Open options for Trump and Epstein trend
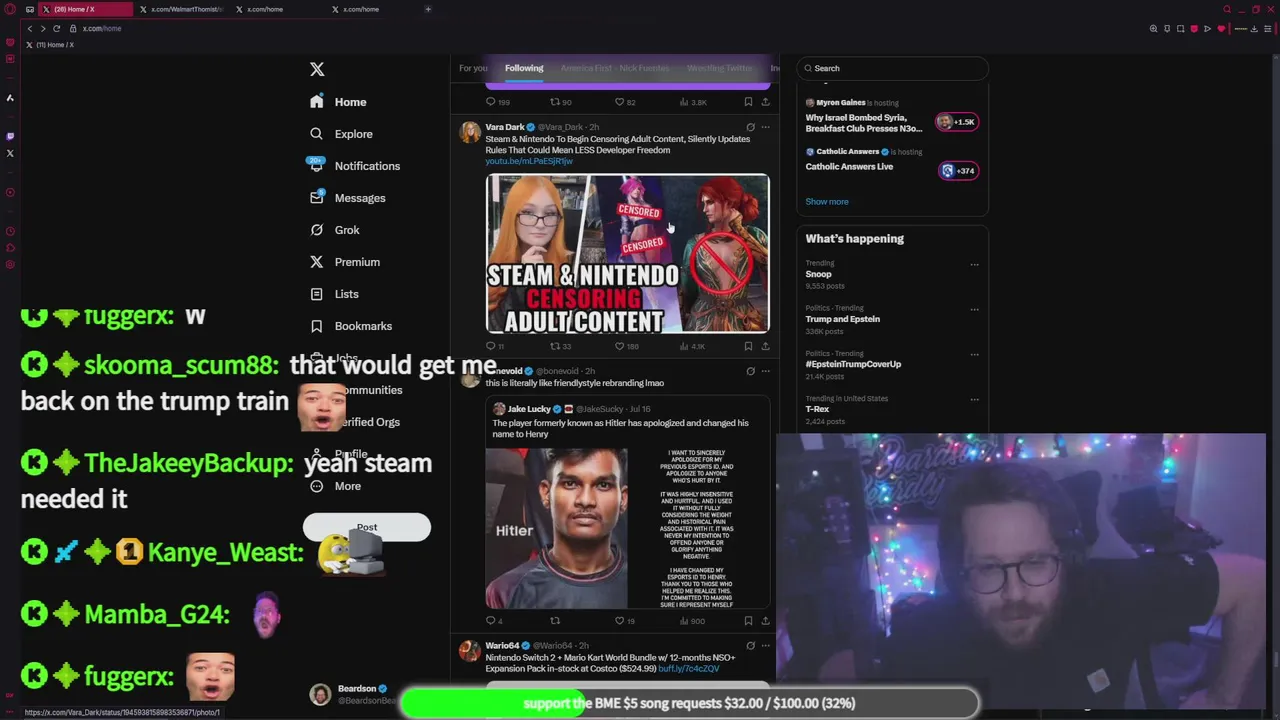Viewport: 1280px width, 720px height. pyautogui.click(x=974, y=310)
